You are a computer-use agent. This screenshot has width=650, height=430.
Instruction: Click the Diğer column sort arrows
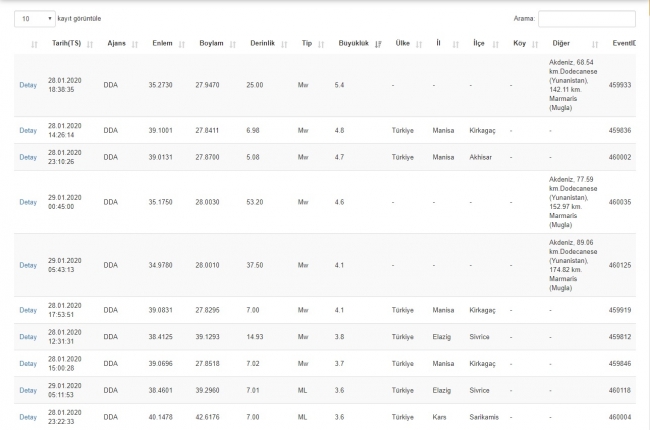593,44
